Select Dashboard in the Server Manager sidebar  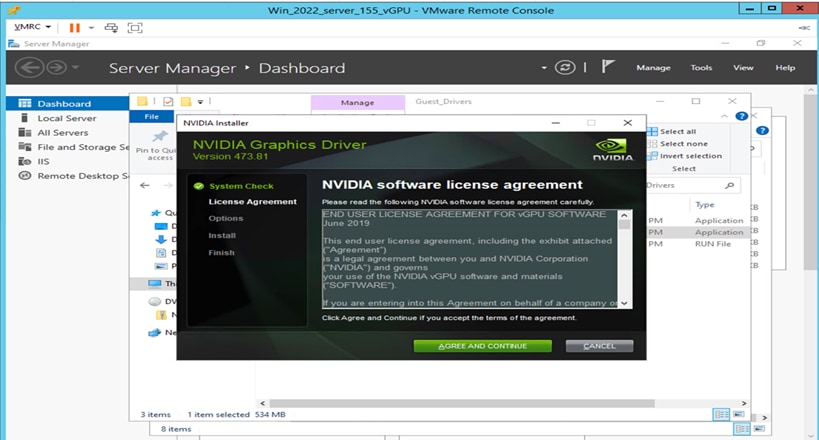[67, 103]
